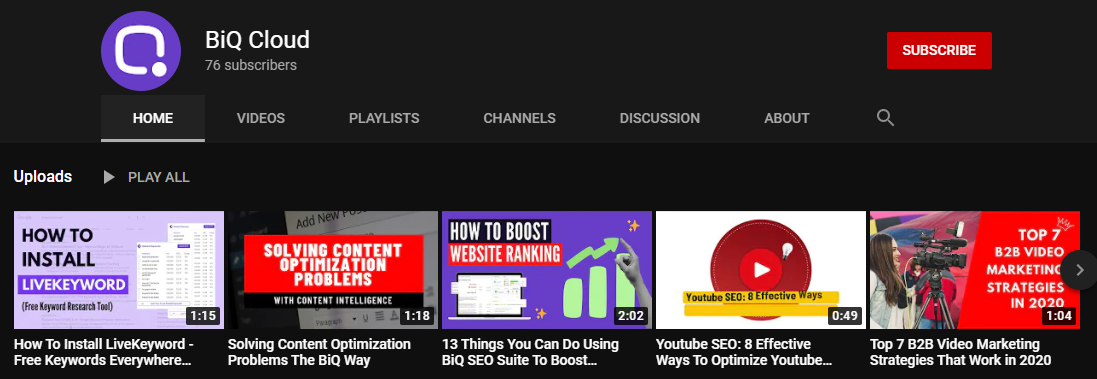Click the 1:04 duration badge
1097x379 pixels.
(x=1059, y=315)
